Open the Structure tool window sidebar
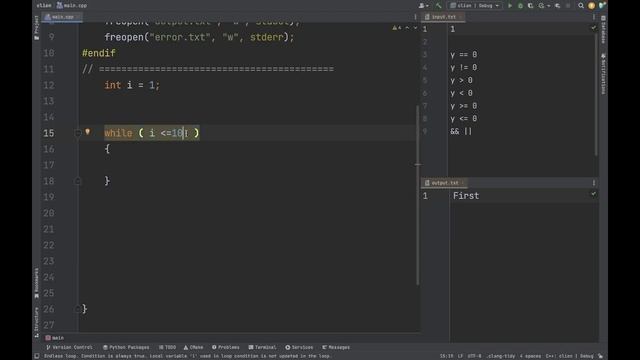The image size is (640, 360). 37,322
